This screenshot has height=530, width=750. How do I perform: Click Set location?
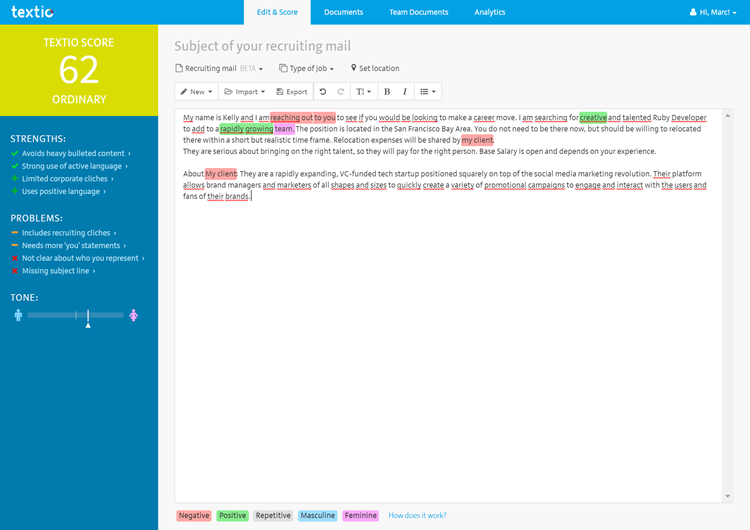375,68
